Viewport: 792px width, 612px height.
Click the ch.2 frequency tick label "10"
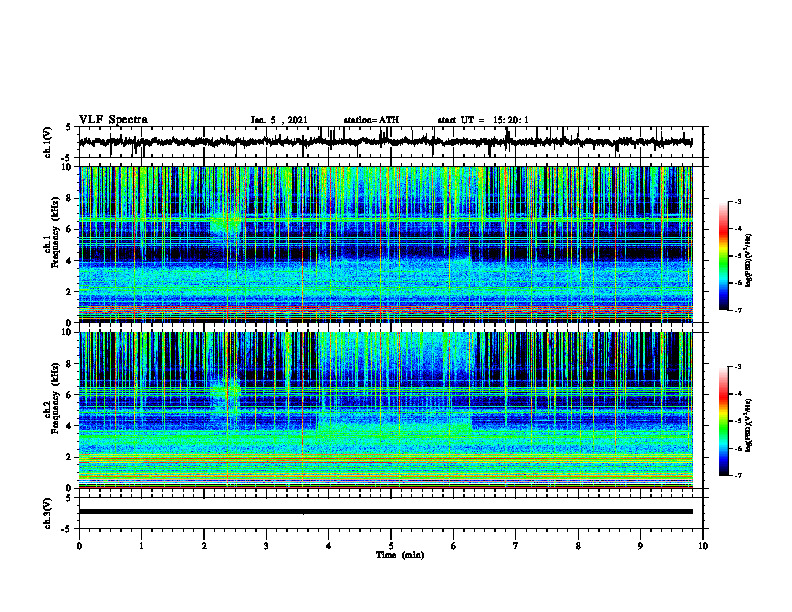point(67,332)
